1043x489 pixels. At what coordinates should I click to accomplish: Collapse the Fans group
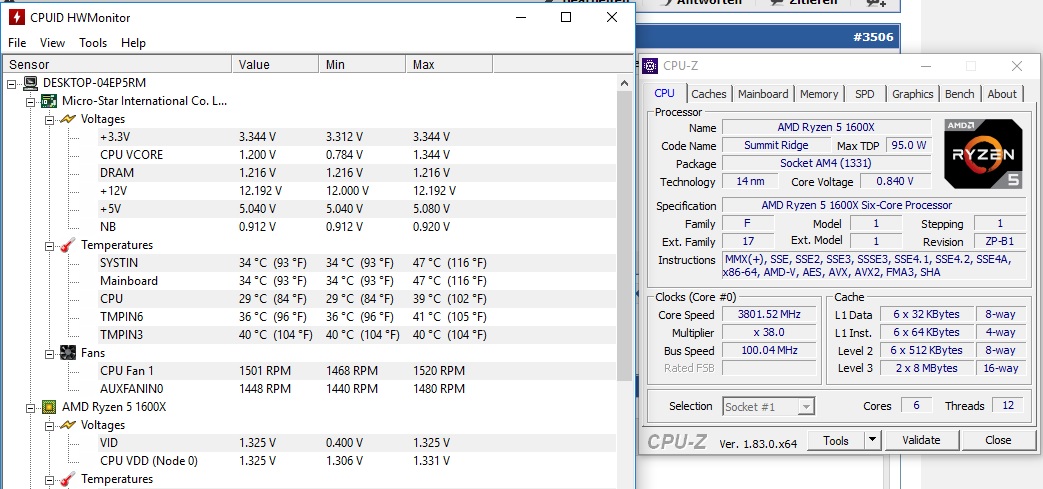pyautogui.click(x=49, y=353)
